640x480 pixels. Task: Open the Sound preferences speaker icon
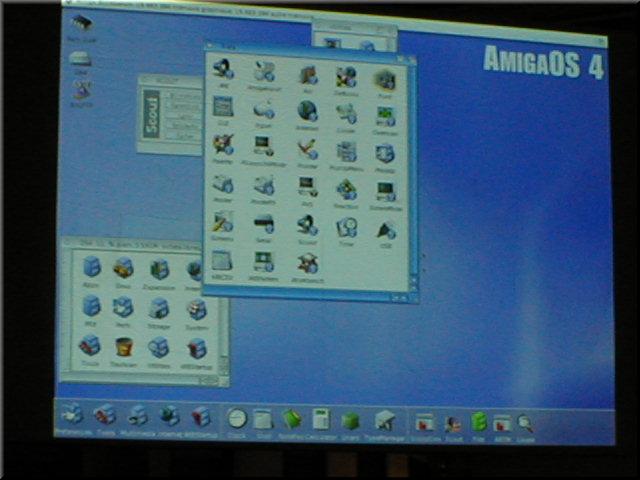307,226
